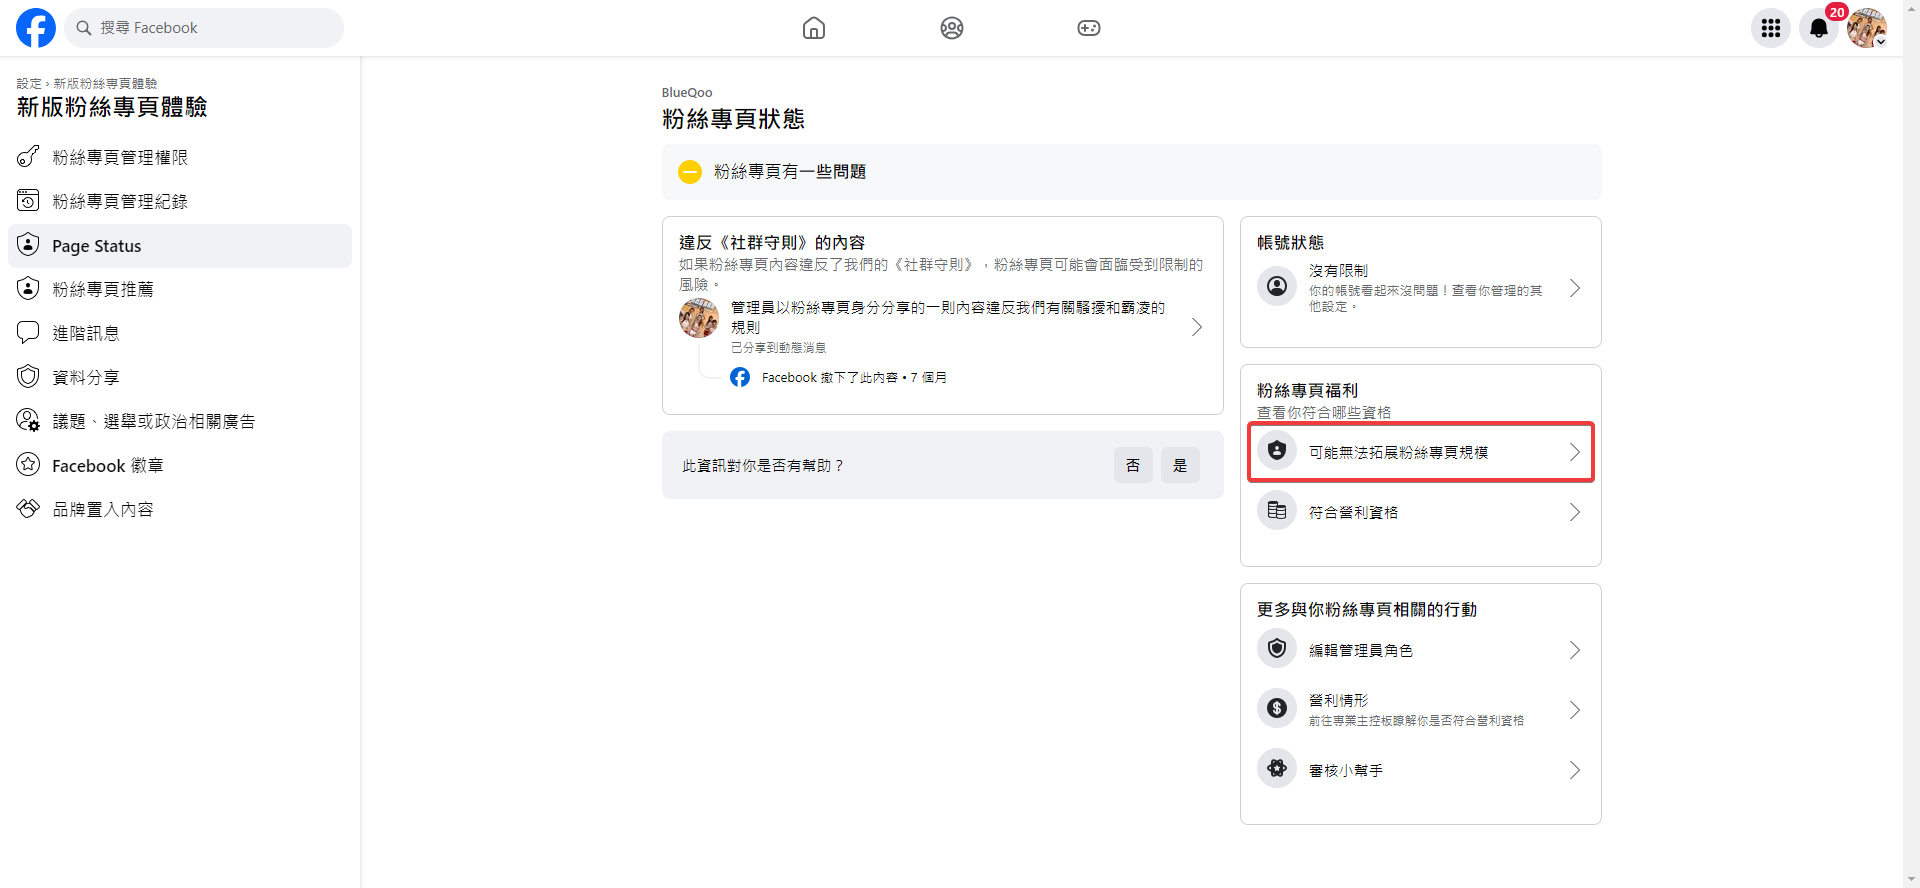Open Facebook 徽章 sidebar item
The image size is (1920, 888).
pyautogui.click(x=107, y=466)
